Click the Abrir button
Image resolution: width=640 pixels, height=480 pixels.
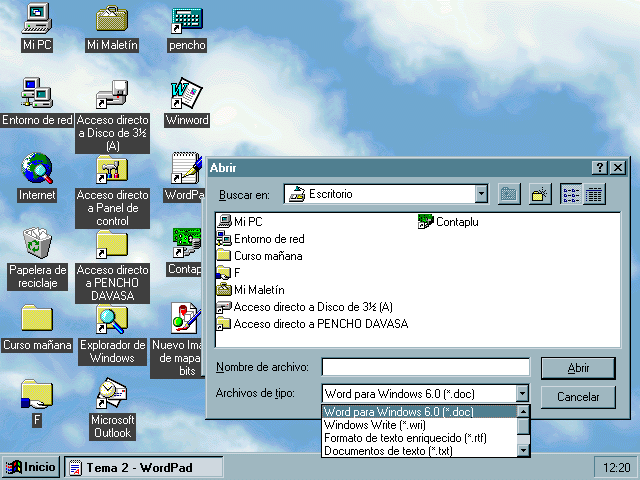578,368
